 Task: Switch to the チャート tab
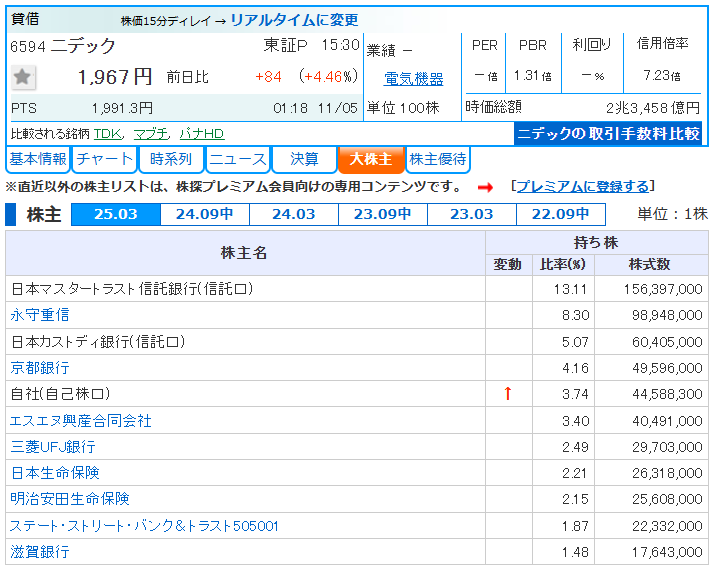(104, 159)
